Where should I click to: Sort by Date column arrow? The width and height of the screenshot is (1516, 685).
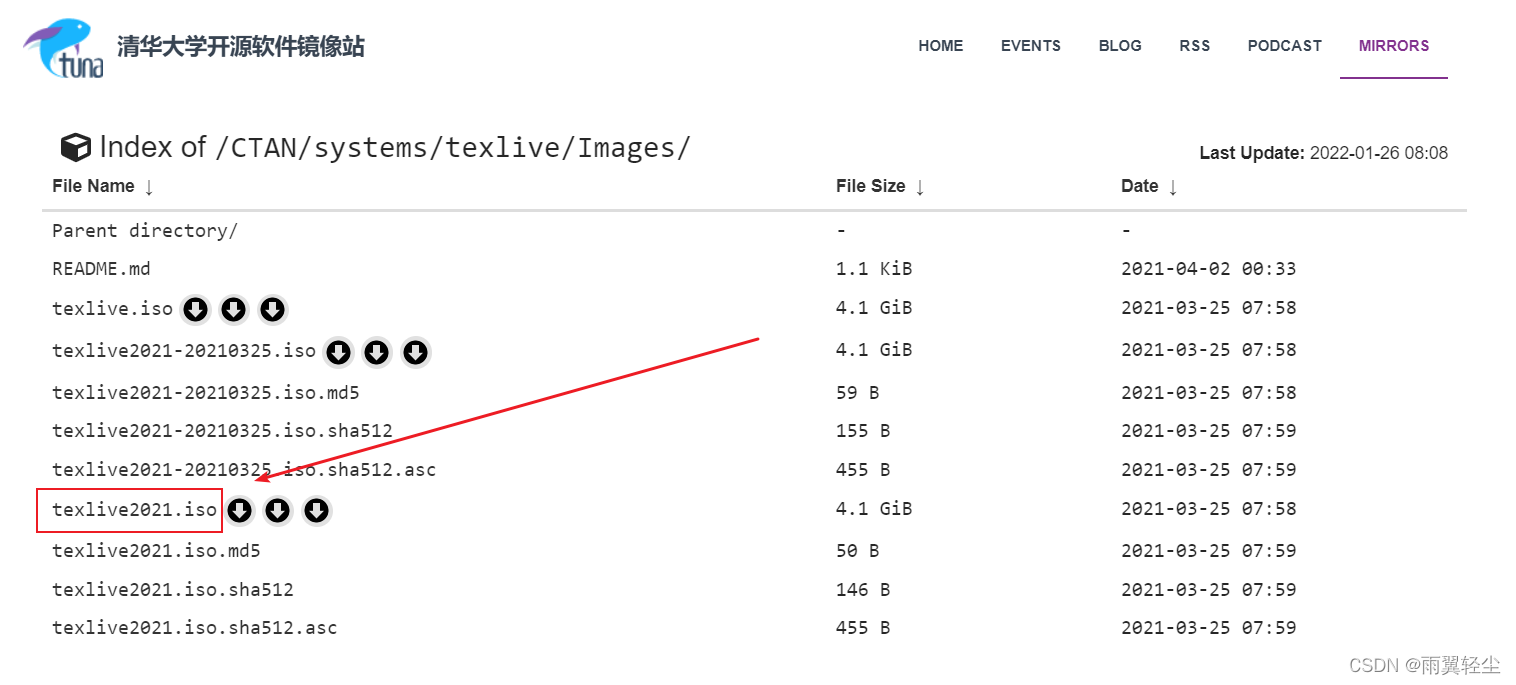coord(1173,187)
